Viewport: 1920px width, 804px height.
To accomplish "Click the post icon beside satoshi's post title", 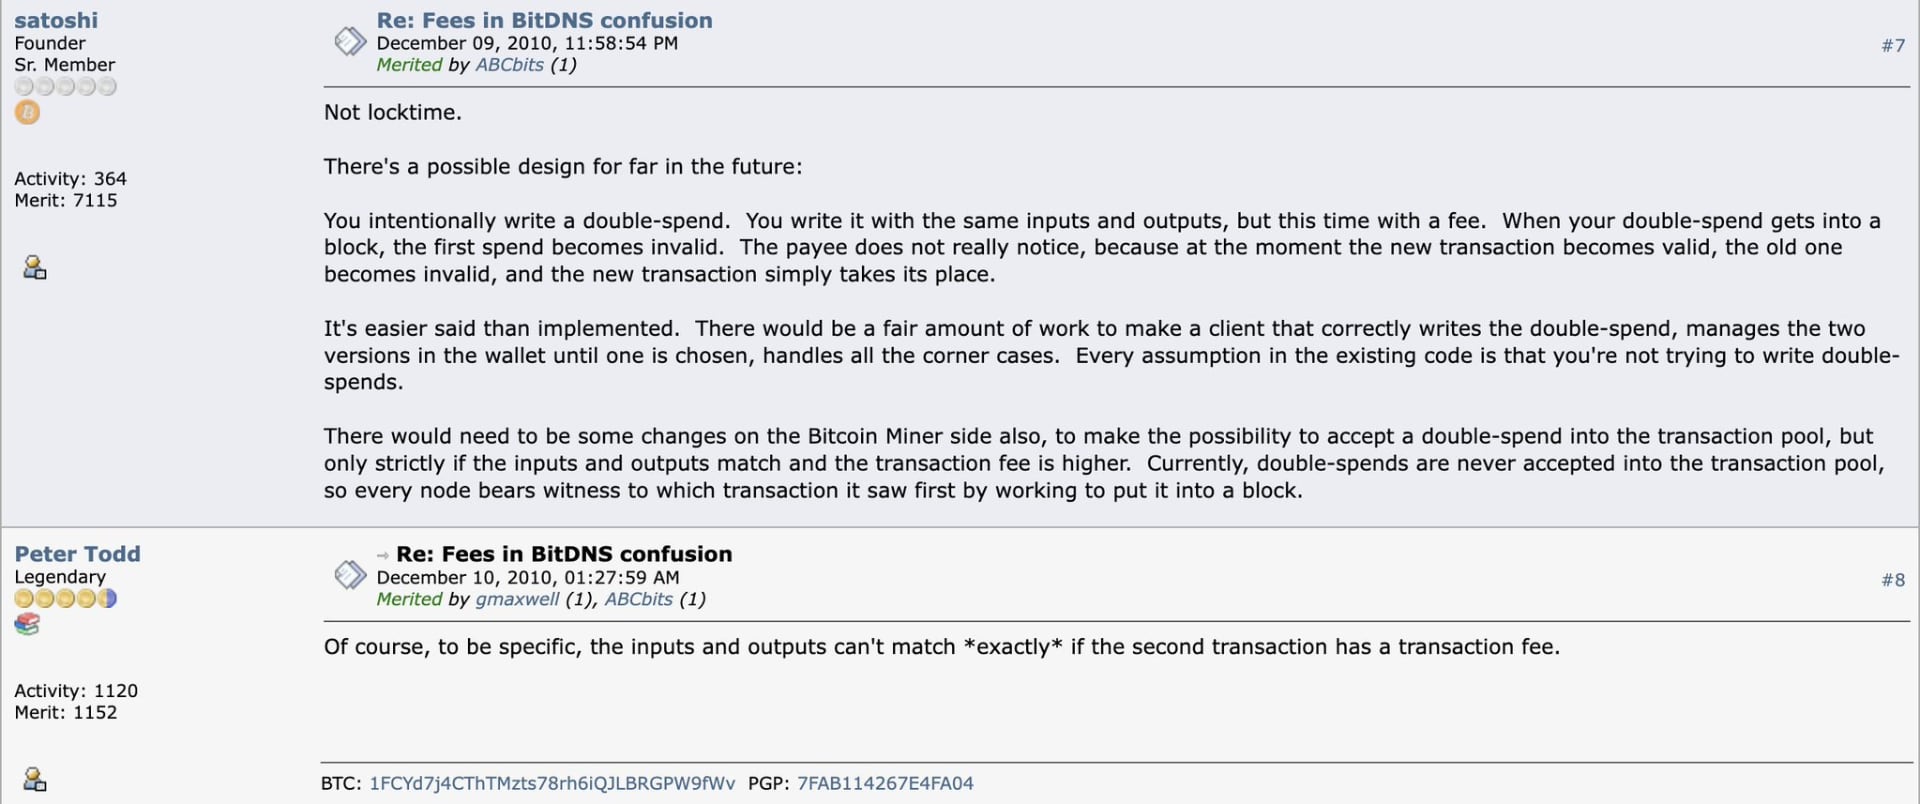I will (350, 42).
